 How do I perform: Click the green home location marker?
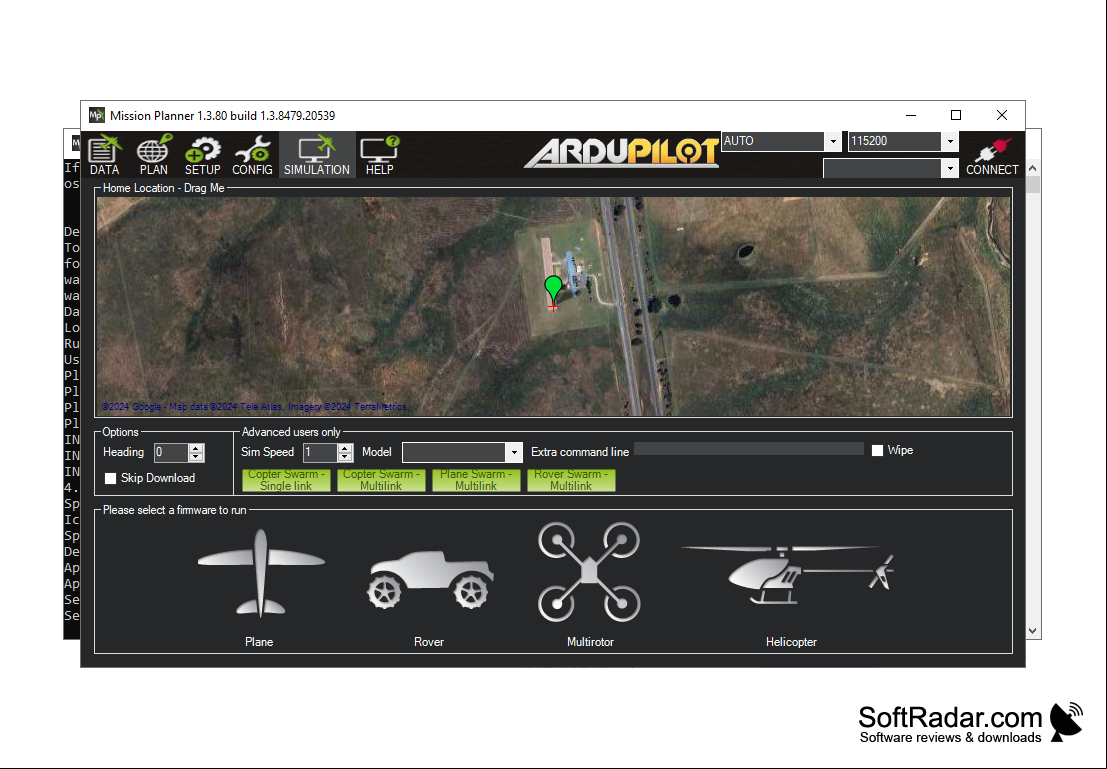tap(554, 291)
